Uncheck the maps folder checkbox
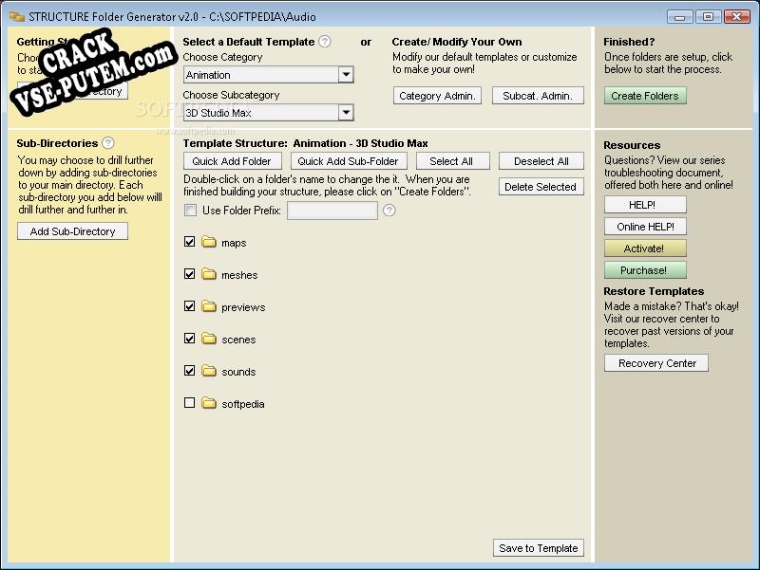Screen dimensions: 760x570 pyautogui.click(x=190, y=241)
